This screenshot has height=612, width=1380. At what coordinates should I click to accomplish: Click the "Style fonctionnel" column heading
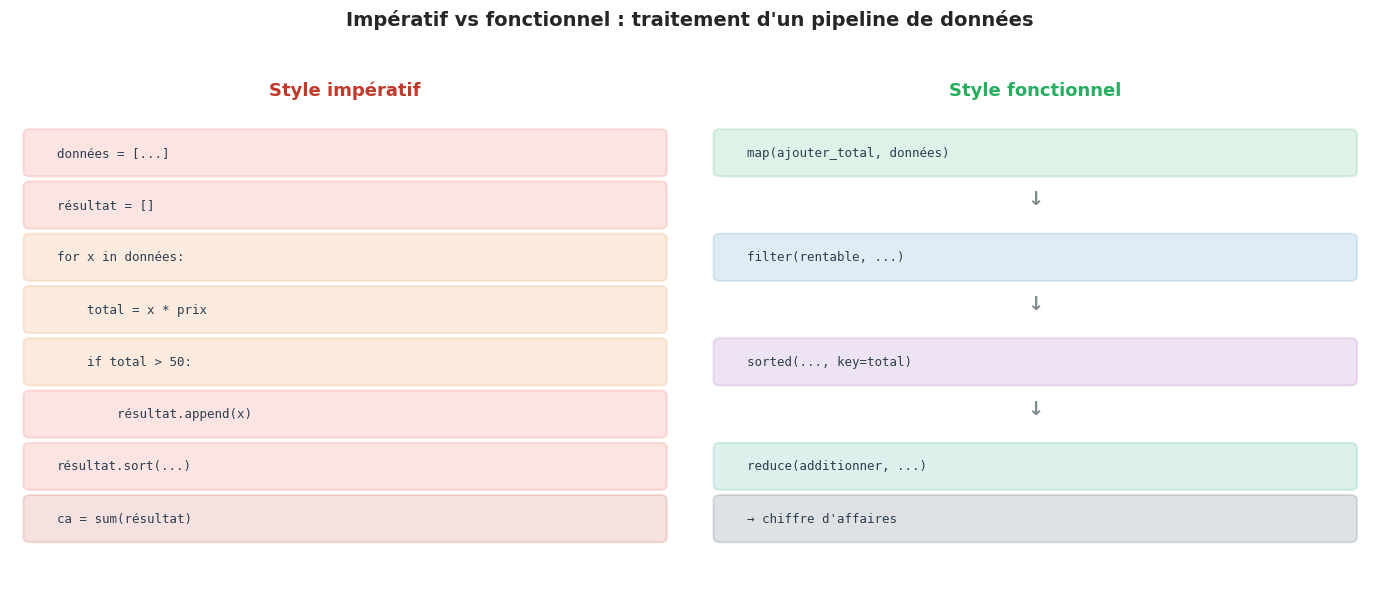1035,91
